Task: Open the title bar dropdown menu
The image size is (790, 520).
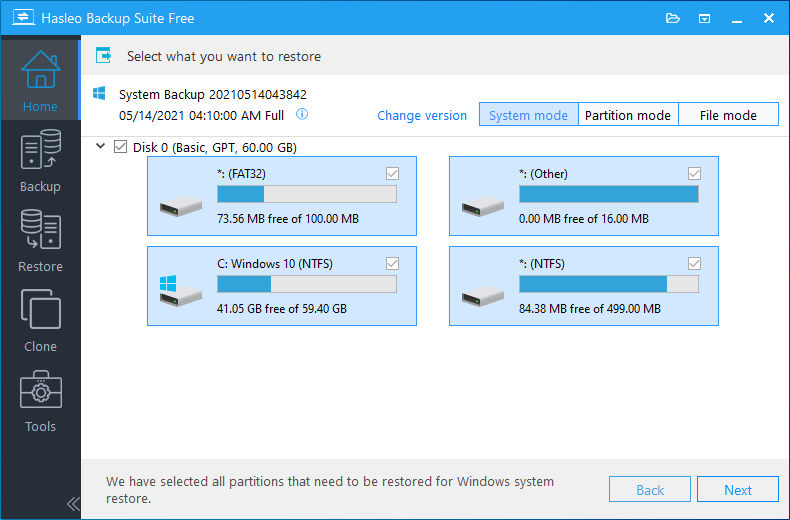Action: point(704,18)
